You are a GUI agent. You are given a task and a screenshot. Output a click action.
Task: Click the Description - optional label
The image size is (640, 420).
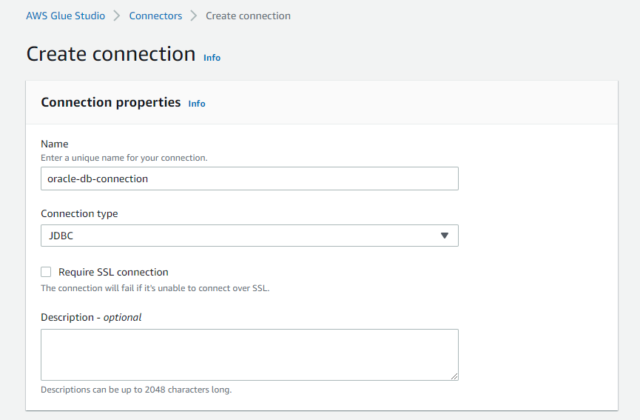click(91, 317)
